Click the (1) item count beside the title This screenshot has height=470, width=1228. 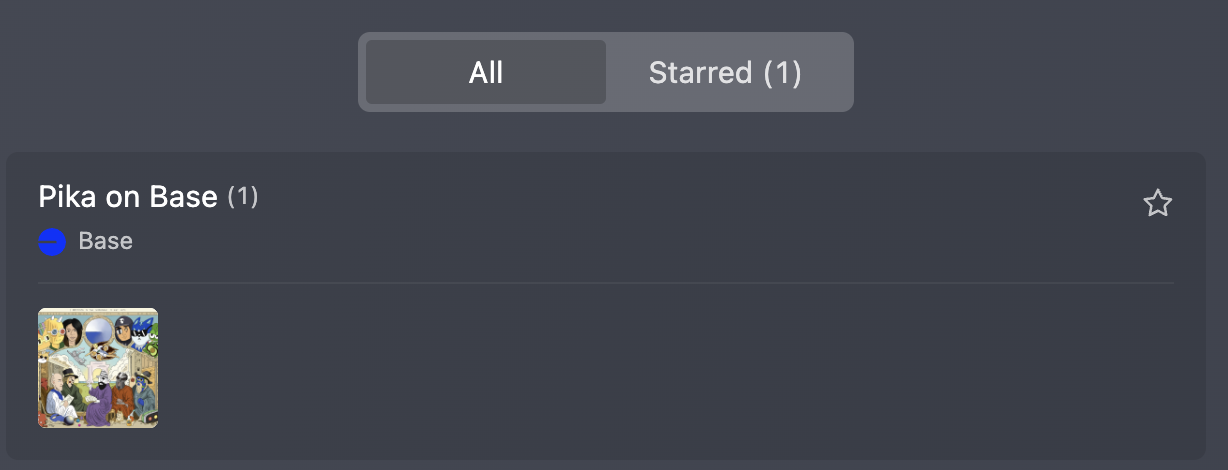tap(243, 197)
